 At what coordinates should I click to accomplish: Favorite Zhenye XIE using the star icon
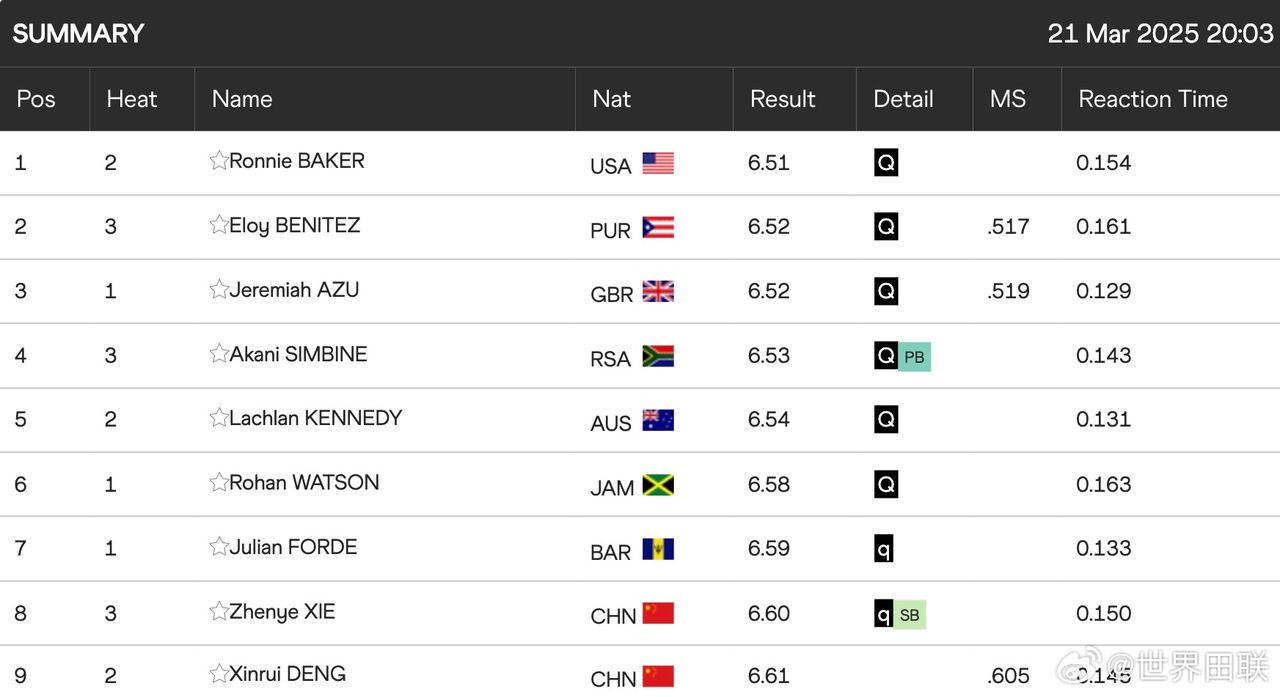219,611
